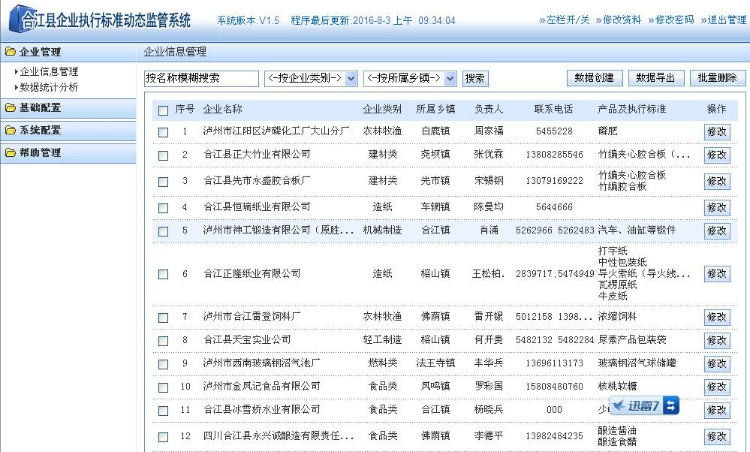The height and width of the screenshot is (452, 750).
Task: Click 修改 for row 12 四川合江县永兴诚酿造
Action: click(717, 436)
